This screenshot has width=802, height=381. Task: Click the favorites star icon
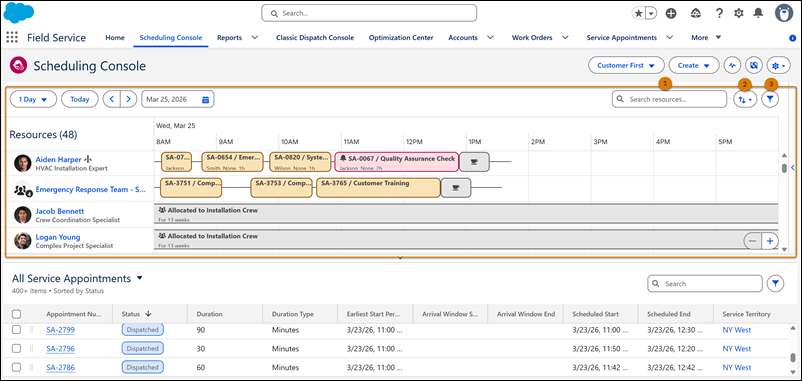click(x=639, y=14)
